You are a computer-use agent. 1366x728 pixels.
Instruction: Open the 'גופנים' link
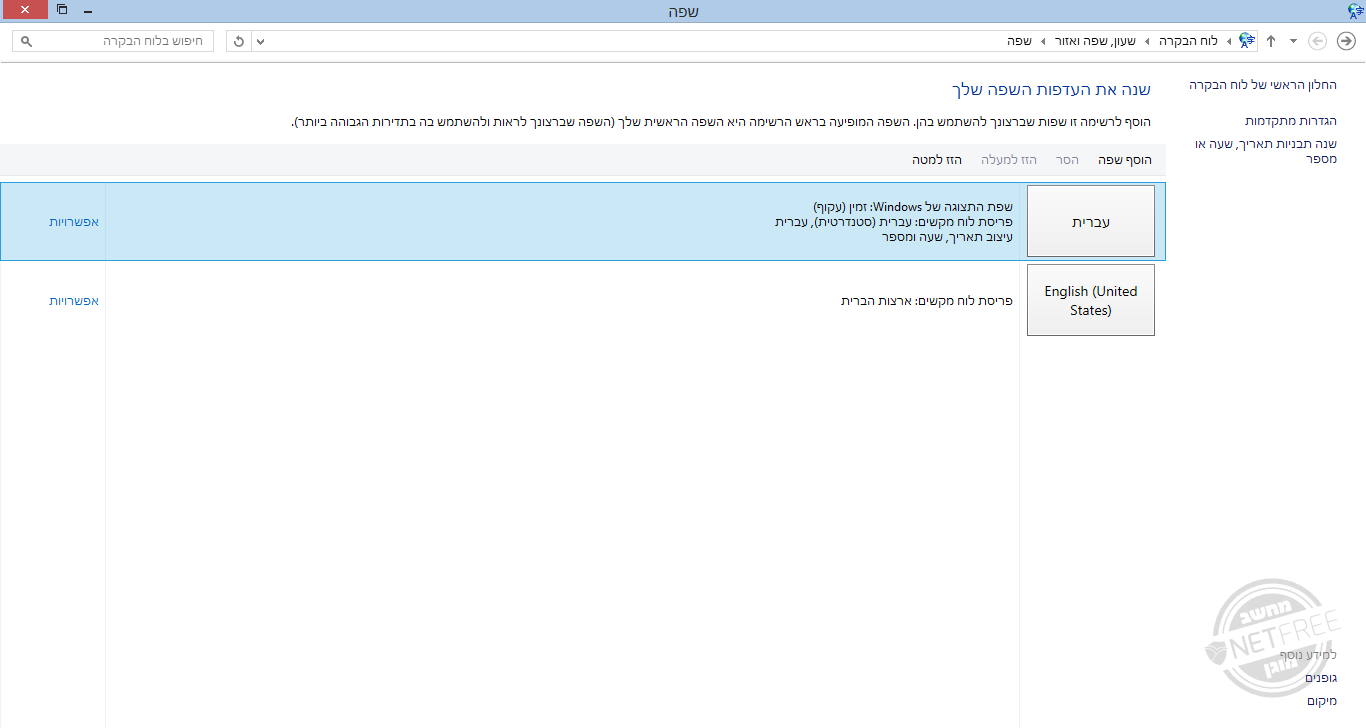click(x=1321, y=678)
